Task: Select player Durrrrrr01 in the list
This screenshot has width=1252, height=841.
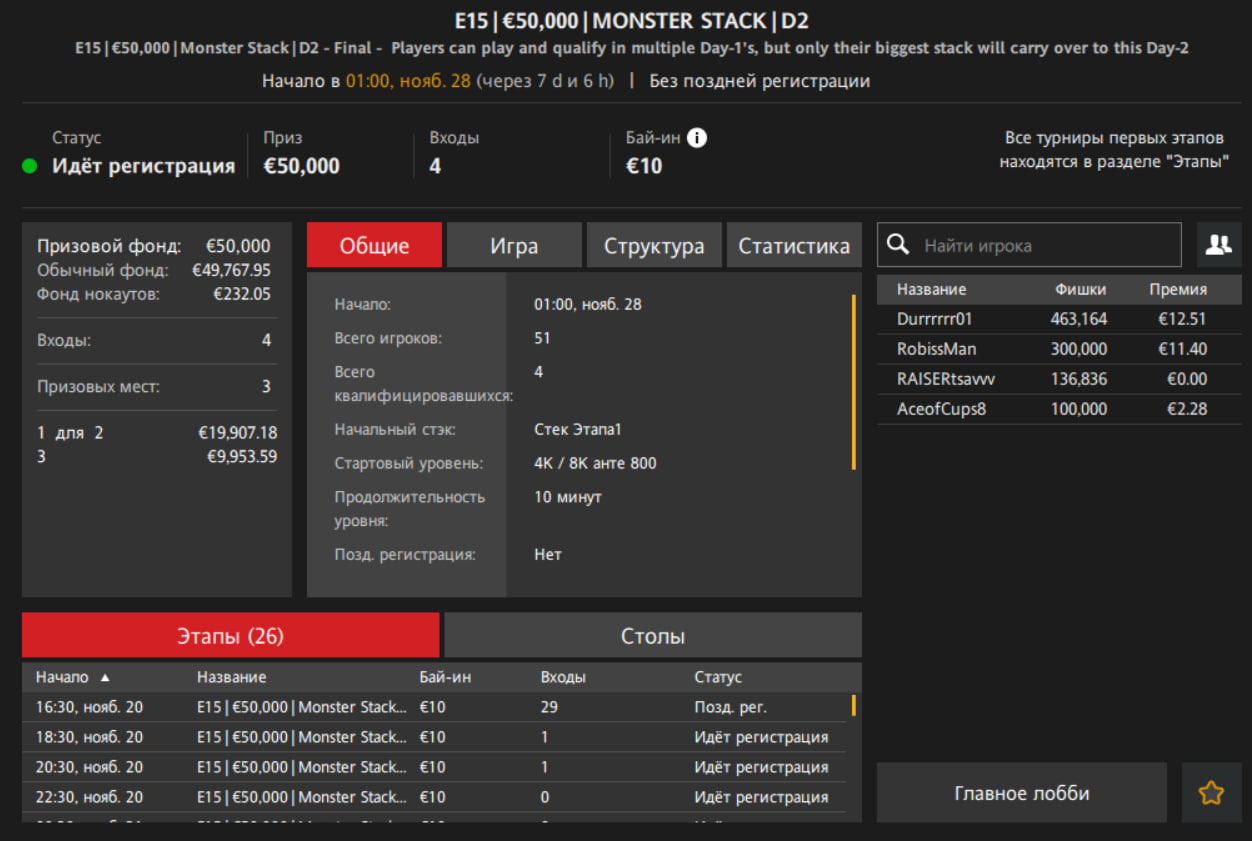Action: click(x=934, y=319)
